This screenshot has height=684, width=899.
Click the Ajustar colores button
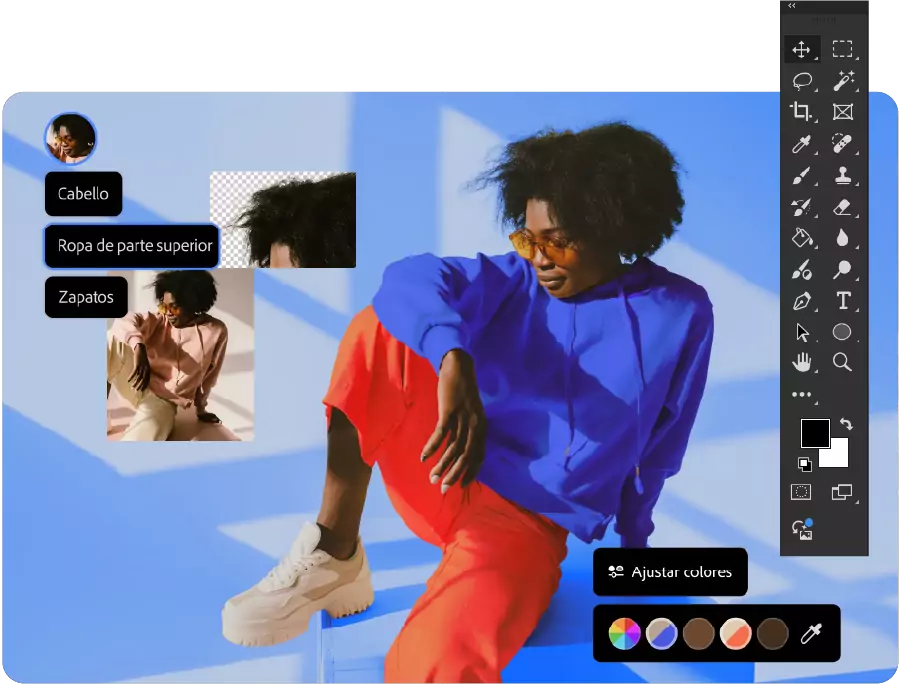670,572
